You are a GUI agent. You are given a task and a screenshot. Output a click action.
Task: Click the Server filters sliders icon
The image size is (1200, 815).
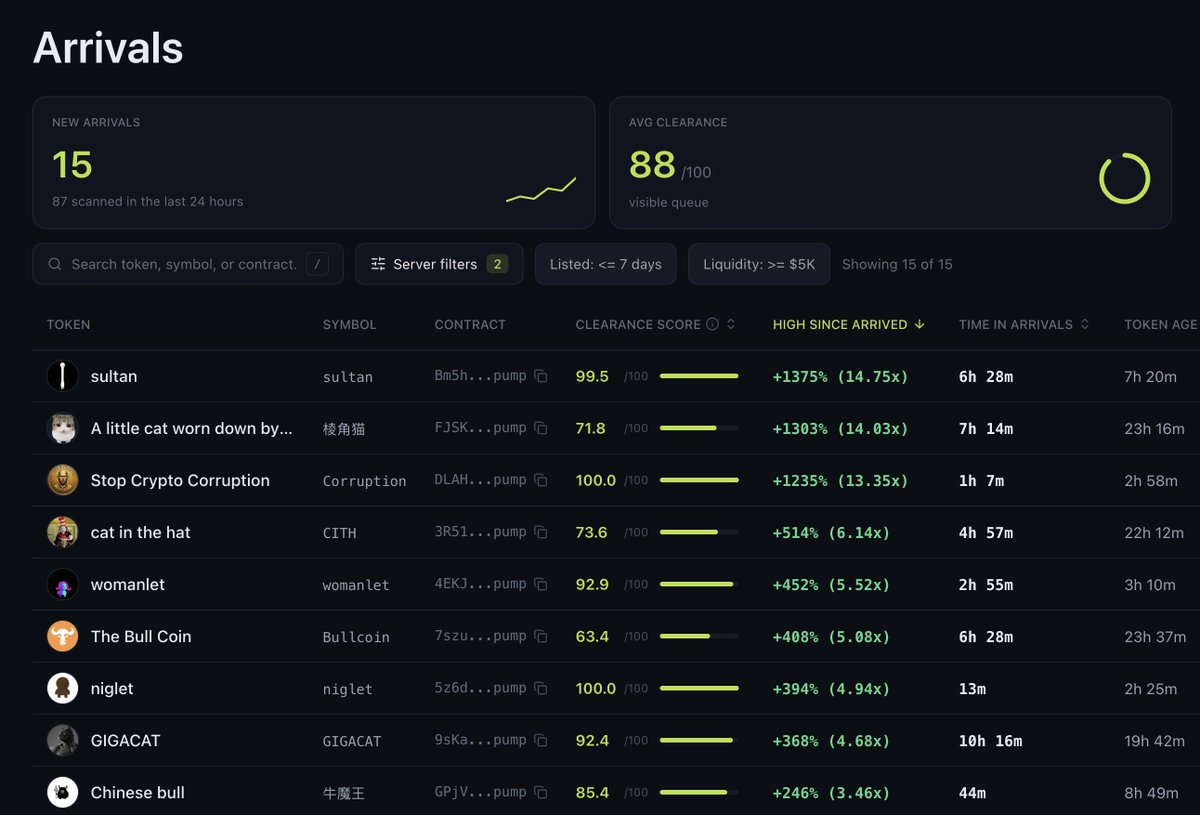click(378, 264)
